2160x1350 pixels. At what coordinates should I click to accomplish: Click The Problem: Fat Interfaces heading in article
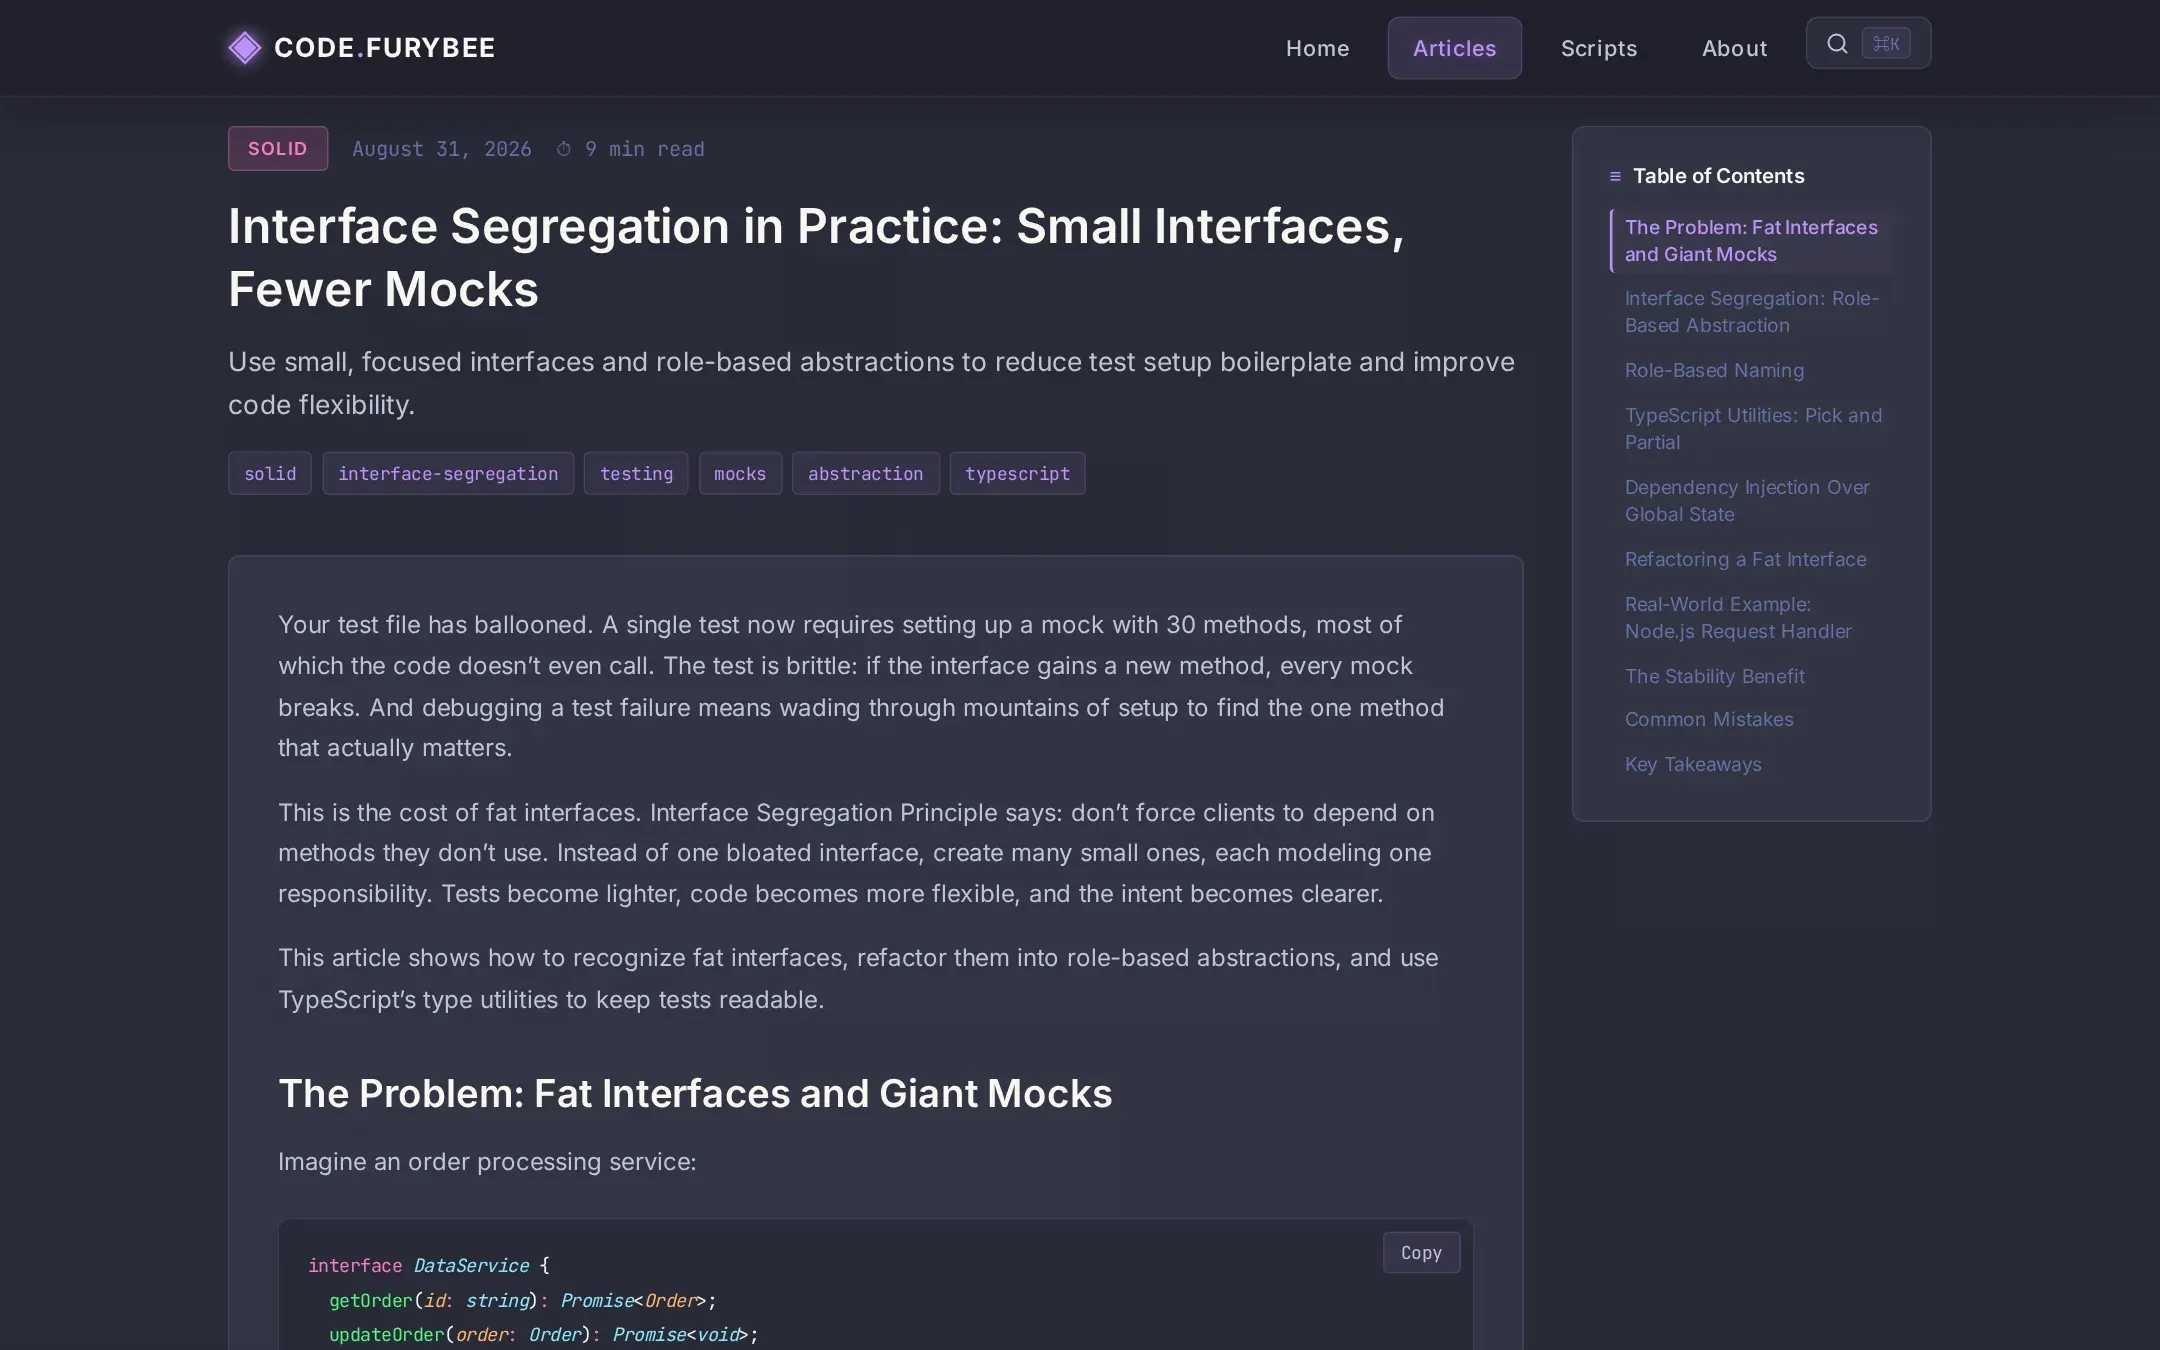(x=695, y=1093)
